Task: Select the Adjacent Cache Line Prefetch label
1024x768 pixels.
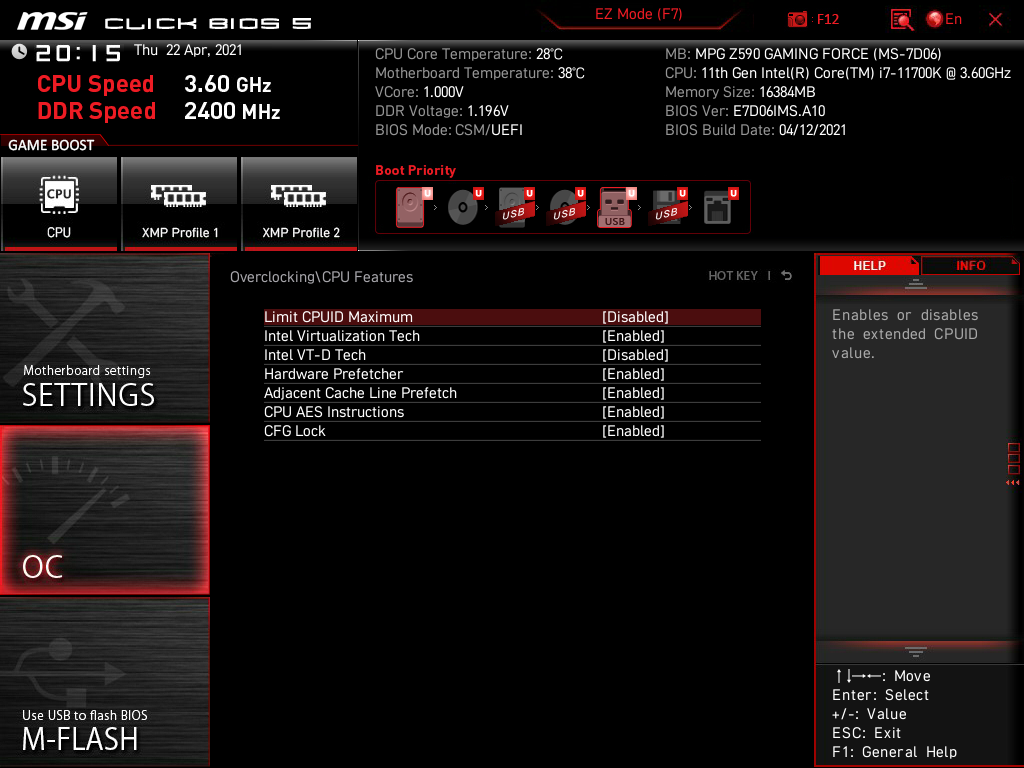Action: pos(360,392)
